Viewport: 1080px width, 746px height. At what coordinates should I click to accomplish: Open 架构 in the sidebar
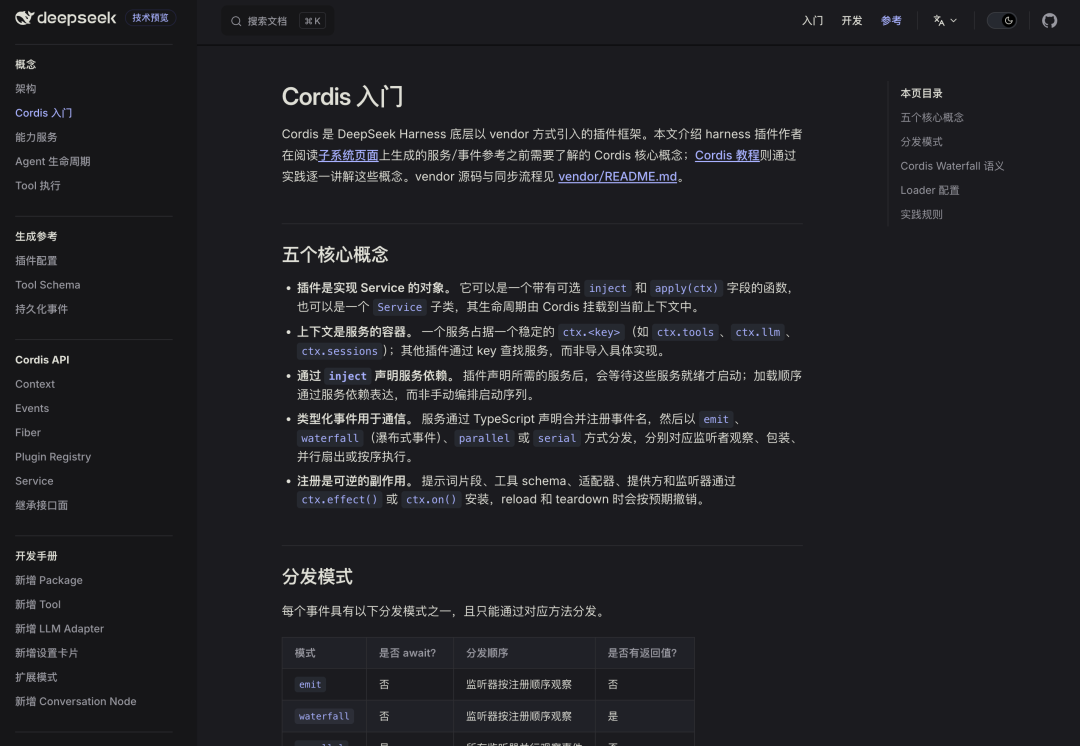[x=25, y=89]
